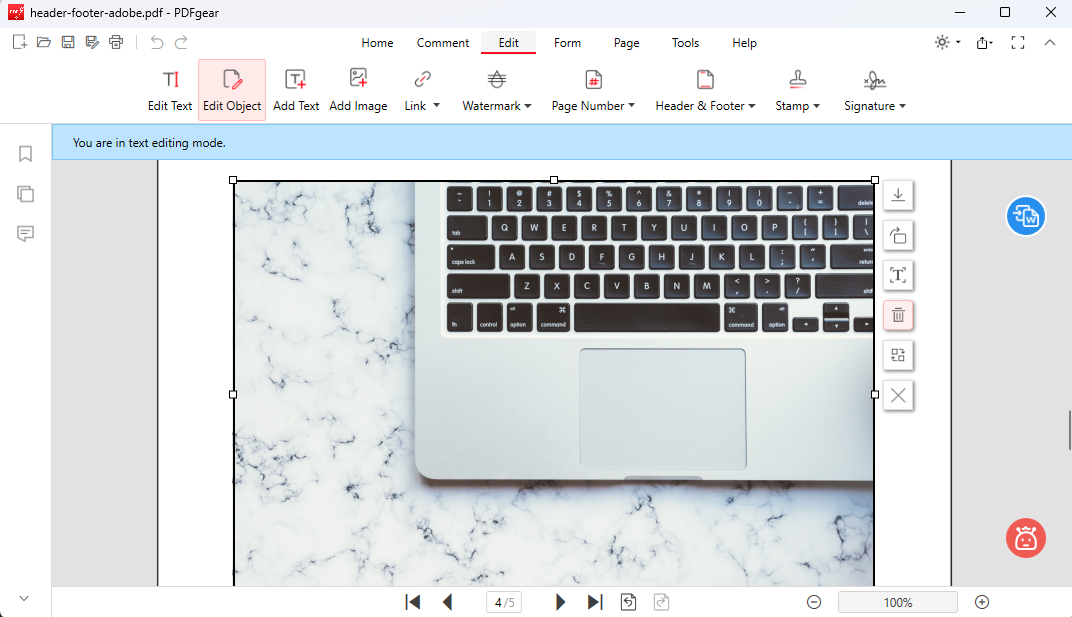Open the Tools menu tab
1072x617 pixels.
pos(685,43)
